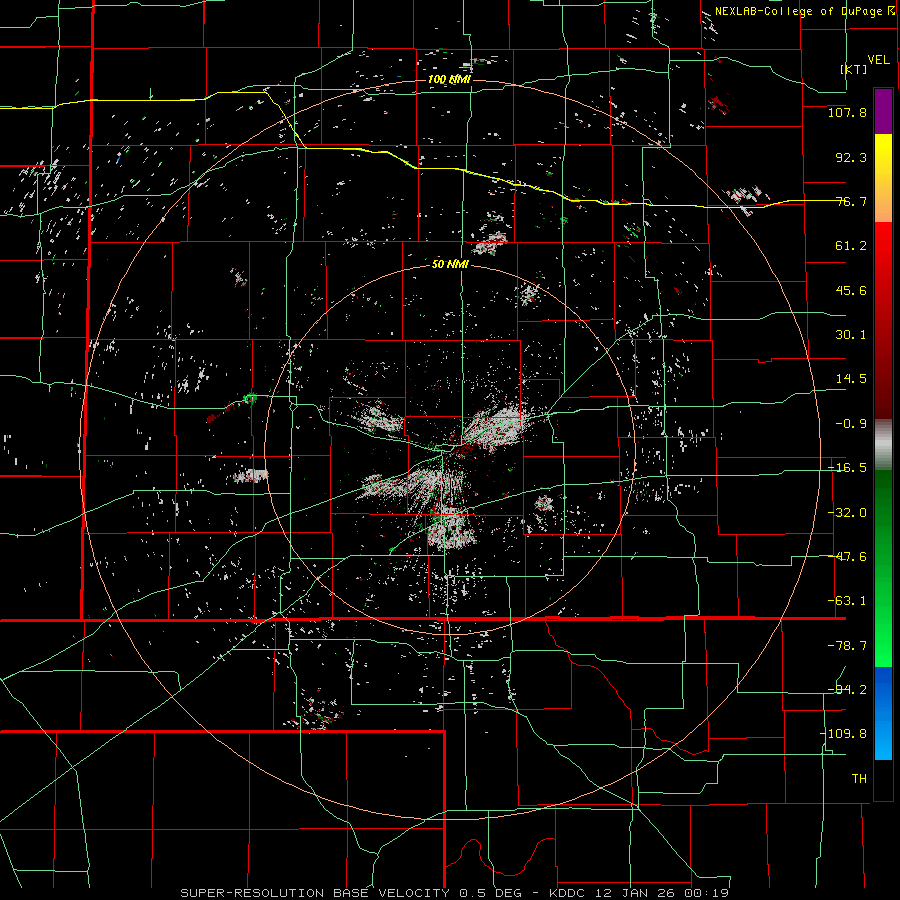
Task: Click the 100 NMI range ring label
Action: tap(449, 79)
